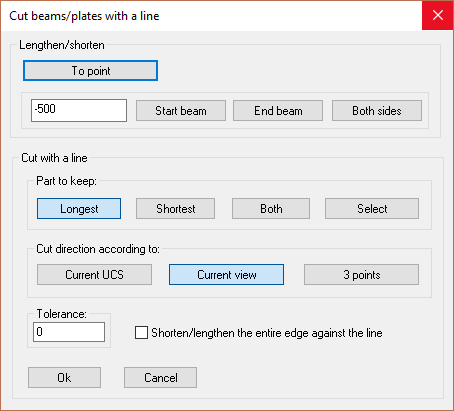Click the Shorten/lengthen entire edge label text
The image size is (454, 411).
coord(267,333)
